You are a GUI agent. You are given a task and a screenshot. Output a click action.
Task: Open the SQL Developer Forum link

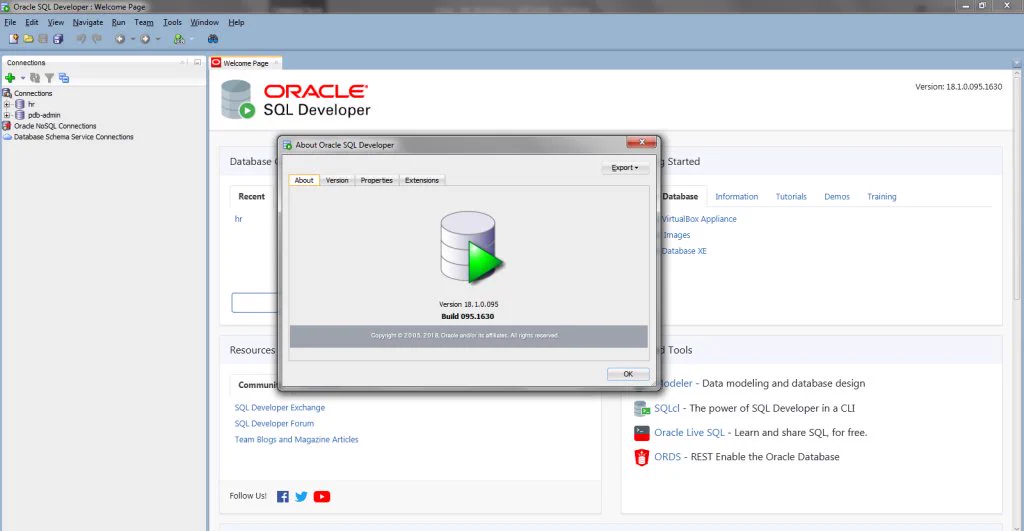pos(274,424)
